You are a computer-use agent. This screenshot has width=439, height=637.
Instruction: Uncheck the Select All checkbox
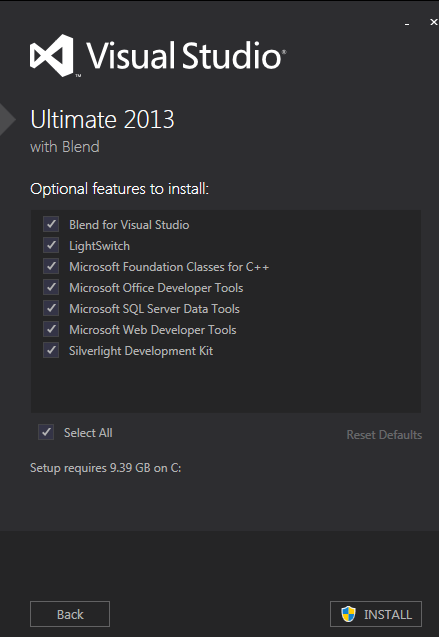[46, 432]
